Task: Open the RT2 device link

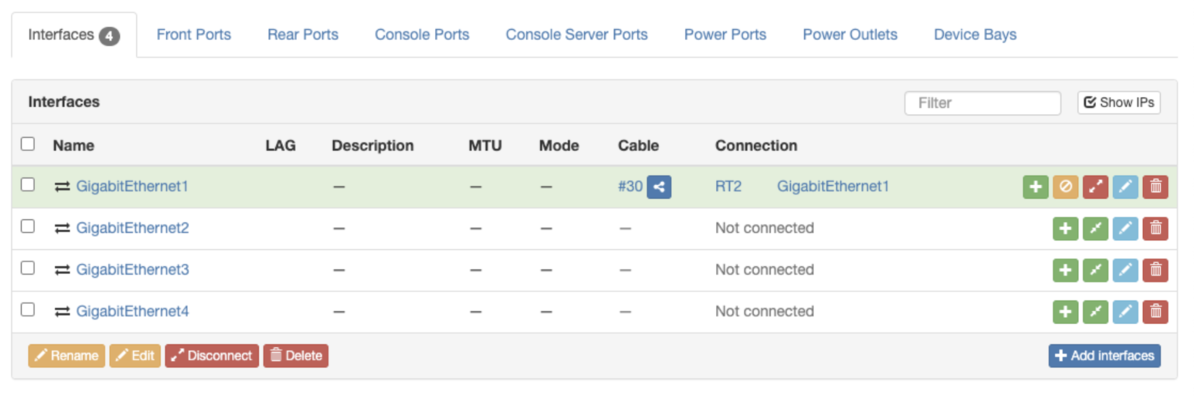Action: click(728, 186)
